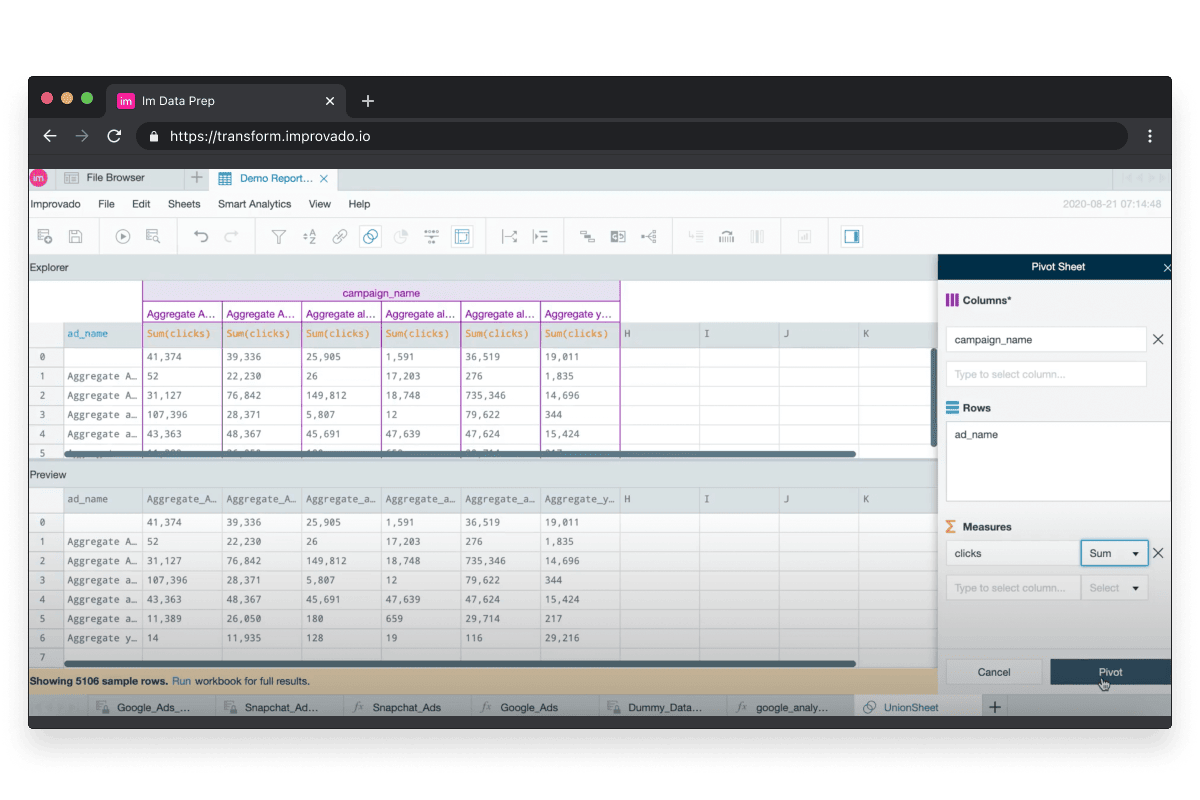The width and height of the screenshot is (1200, 800).
Task: Open the Sort tool from the toolbar
Action: pyautogui.click(x=308, y=236)
